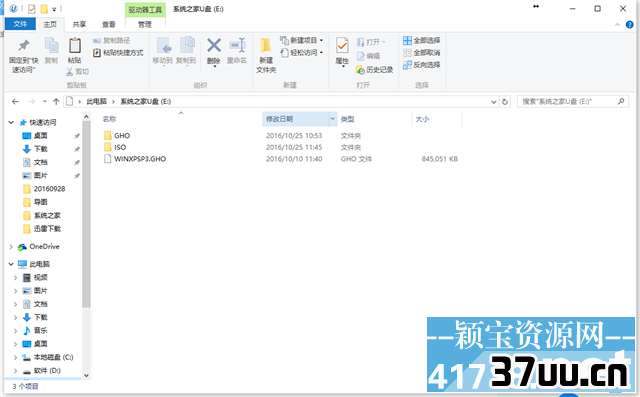
Task: Click Invert selection in ribbon
Action: pos(422,64)
